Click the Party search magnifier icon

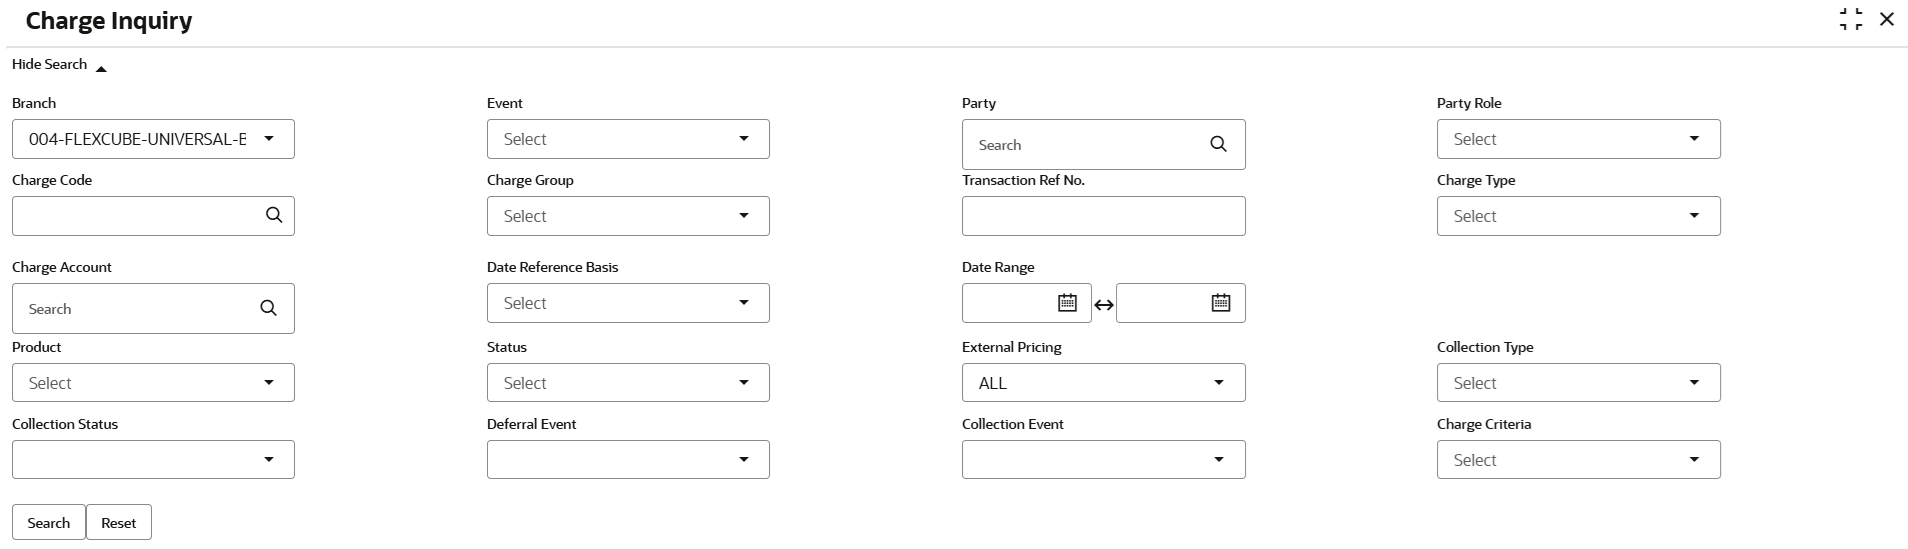(x=1218, y=145)
